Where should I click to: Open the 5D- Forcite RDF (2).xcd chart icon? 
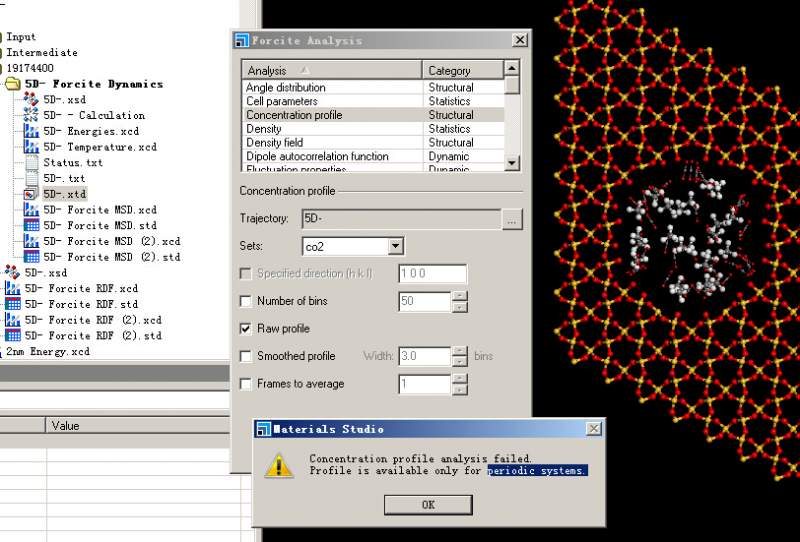coord(12,320)
